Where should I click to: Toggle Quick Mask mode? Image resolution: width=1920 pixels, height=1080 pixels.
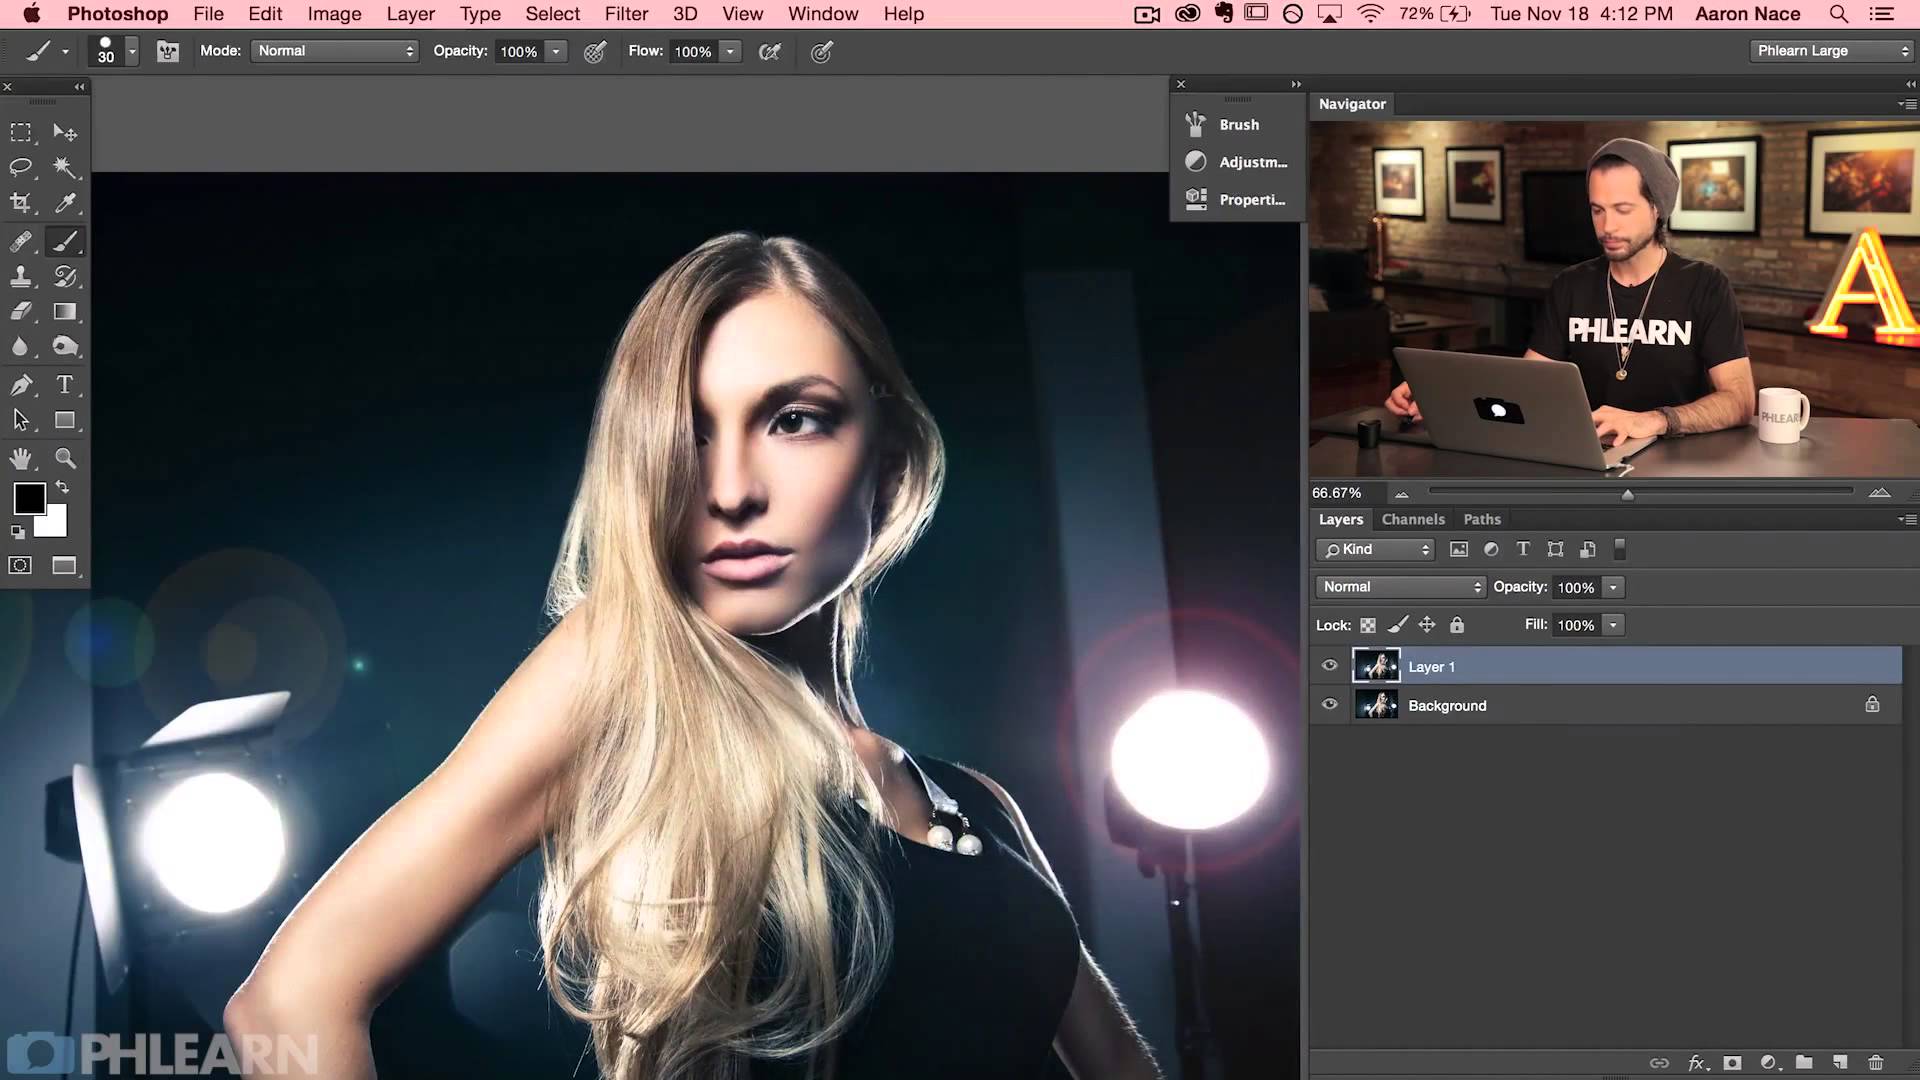click(x=20, y=566)
